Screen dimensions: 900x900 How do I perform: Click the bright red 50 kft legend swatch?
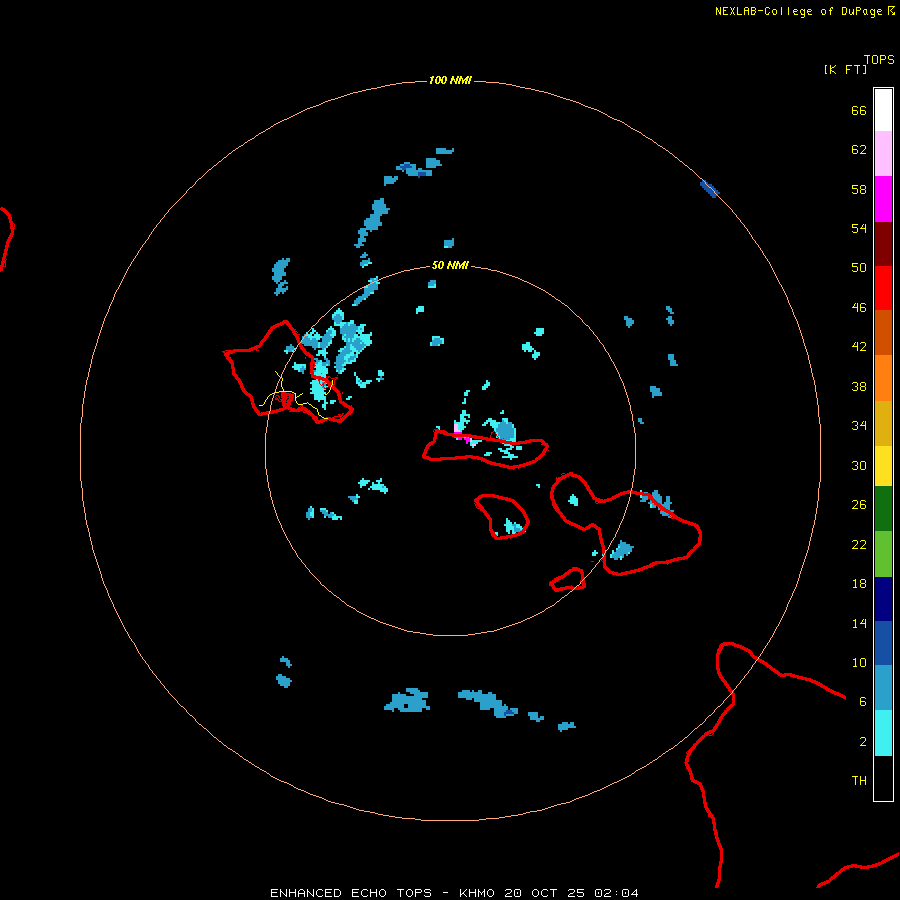pos(883,288)
